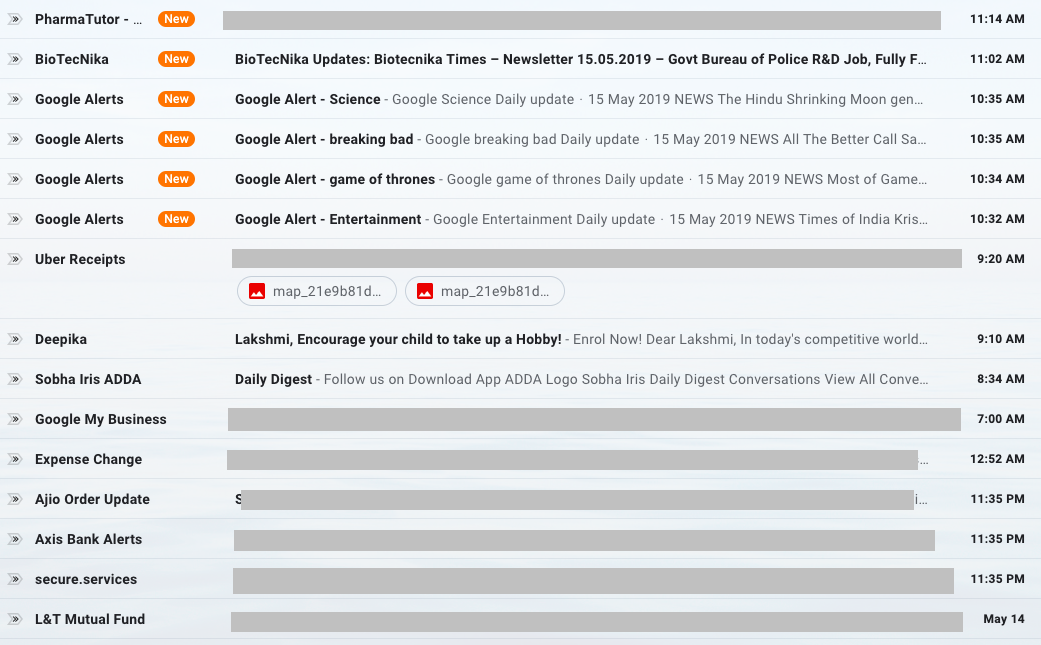Viewport: 1041px width, 645px height.
Task: Click the 10:34 AM timestamp
Action: pos(997,179)
